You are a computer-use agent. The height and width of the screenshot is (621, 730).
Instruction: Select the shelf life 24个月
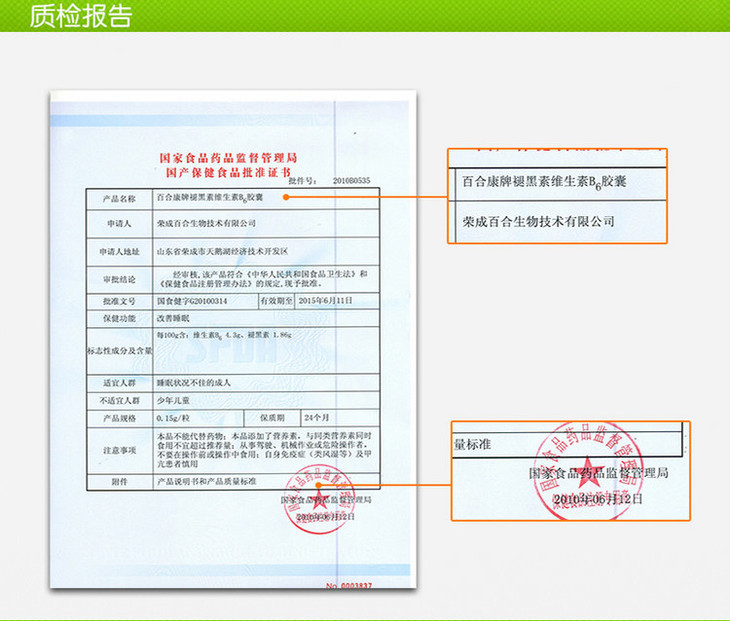coord(317,418)
